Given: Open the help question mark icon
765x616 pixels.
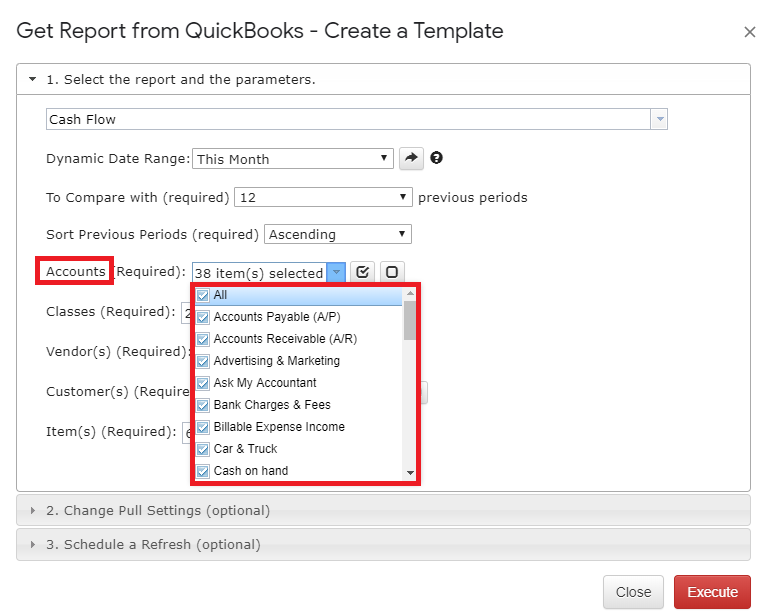Looking at the screenshot, I should (437, 158).
